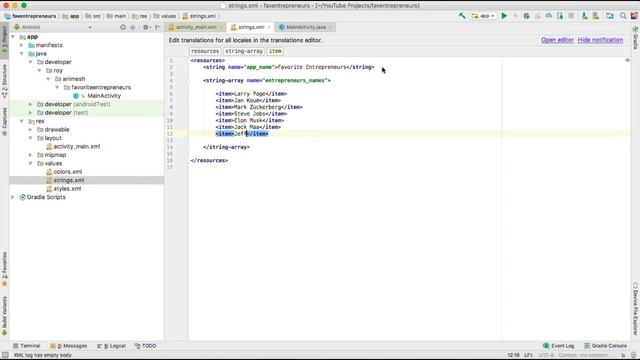Open Project panel gear settings icon
This screenshot has height=360, width=640.
[146, 27]
